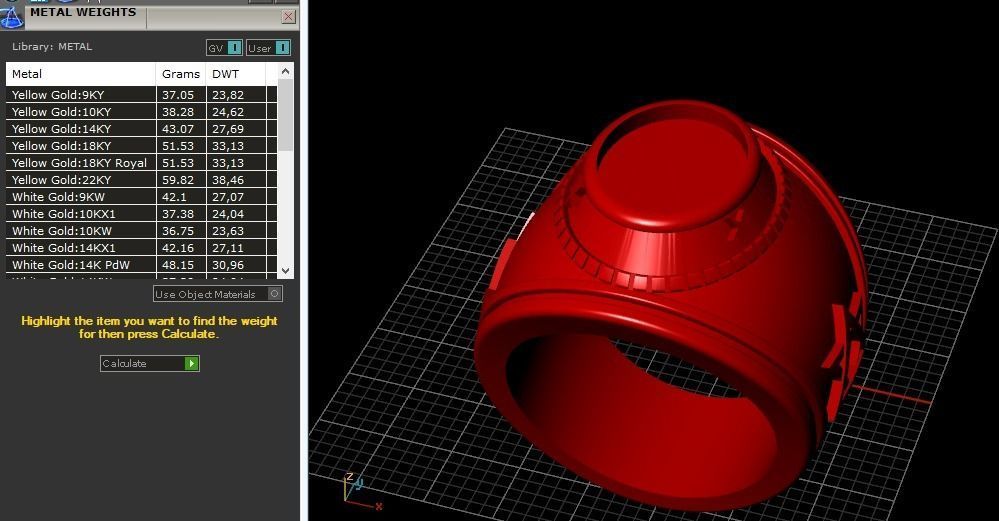Close the Metal Weights panel
Image resolution: width=999 pixels, height=521 pixels.
click(289, 17)
